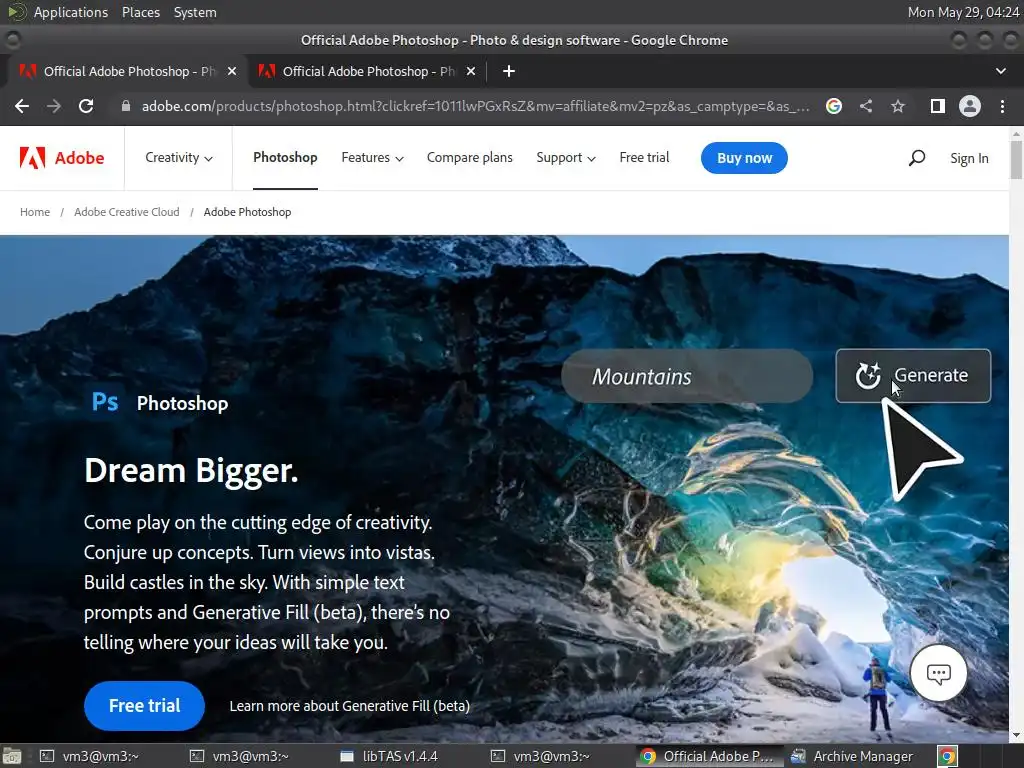Open the Chrome profile avatar

pyautogui.click(x=970, y=106)
